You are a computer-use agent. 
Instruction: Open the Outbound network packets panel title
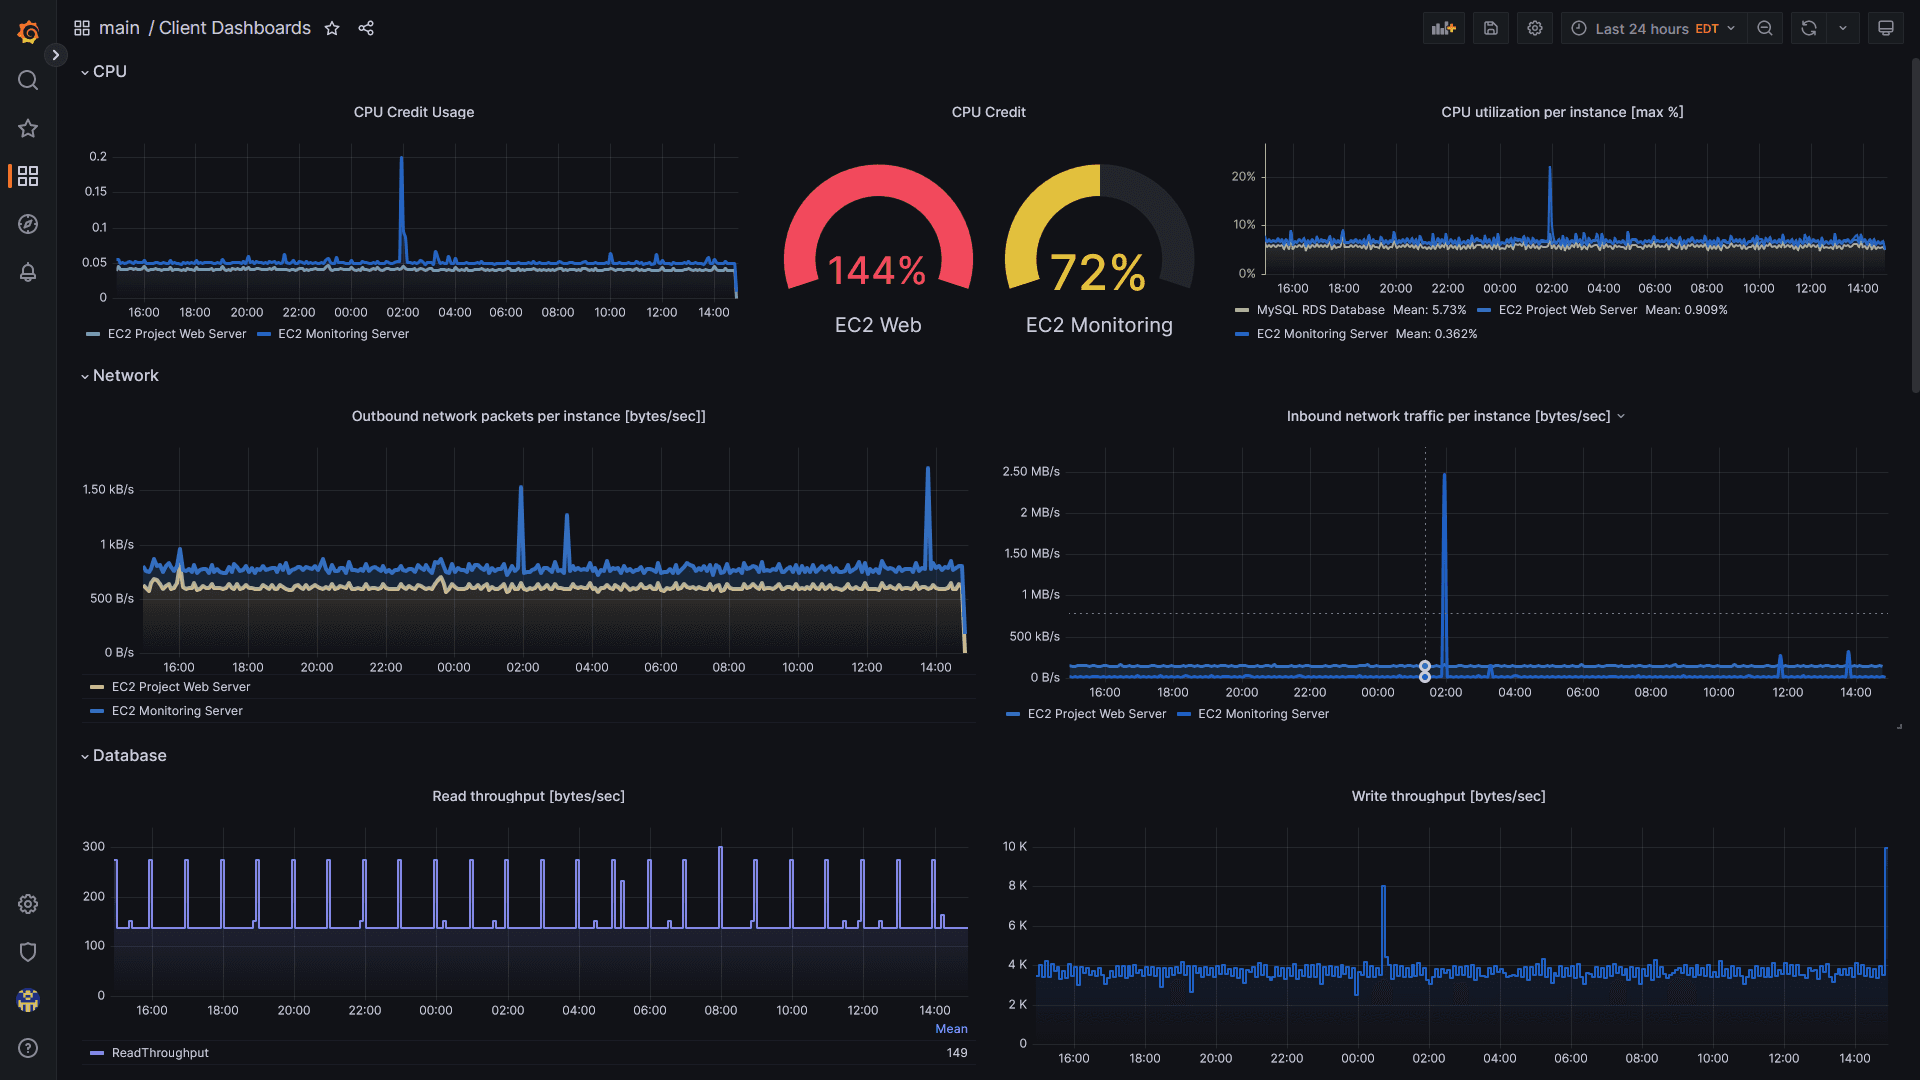(x=528, y=416)
